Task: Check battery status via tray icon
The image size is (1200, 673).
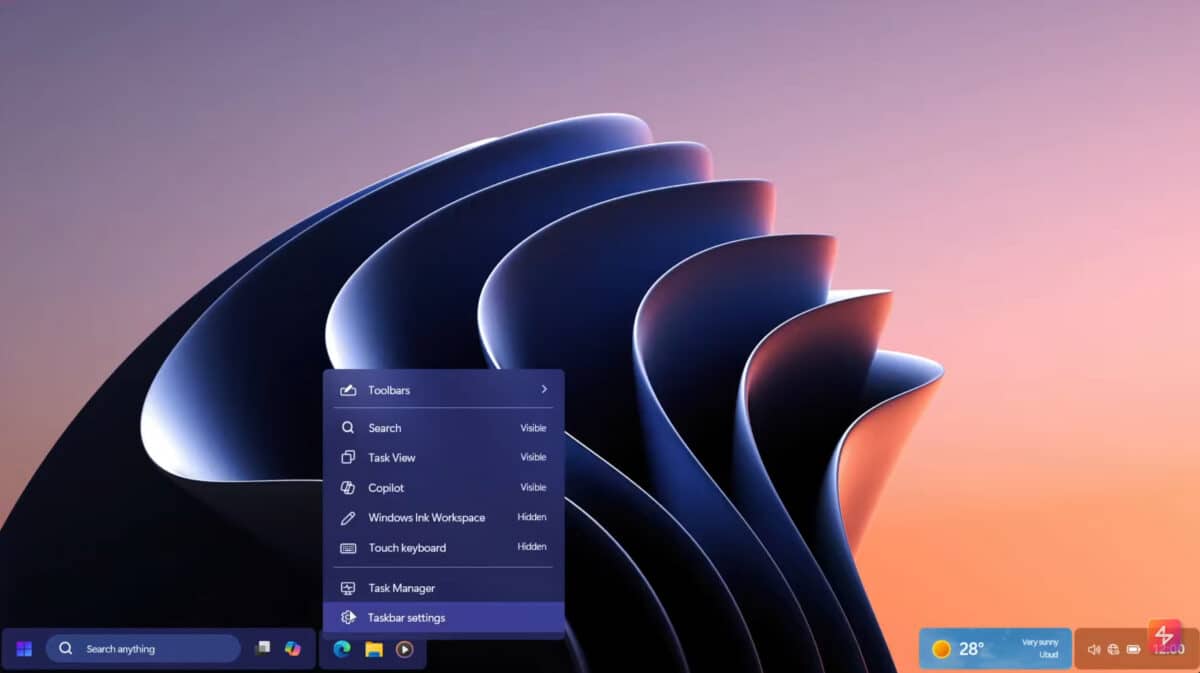Action: (x=1134, y=649)
